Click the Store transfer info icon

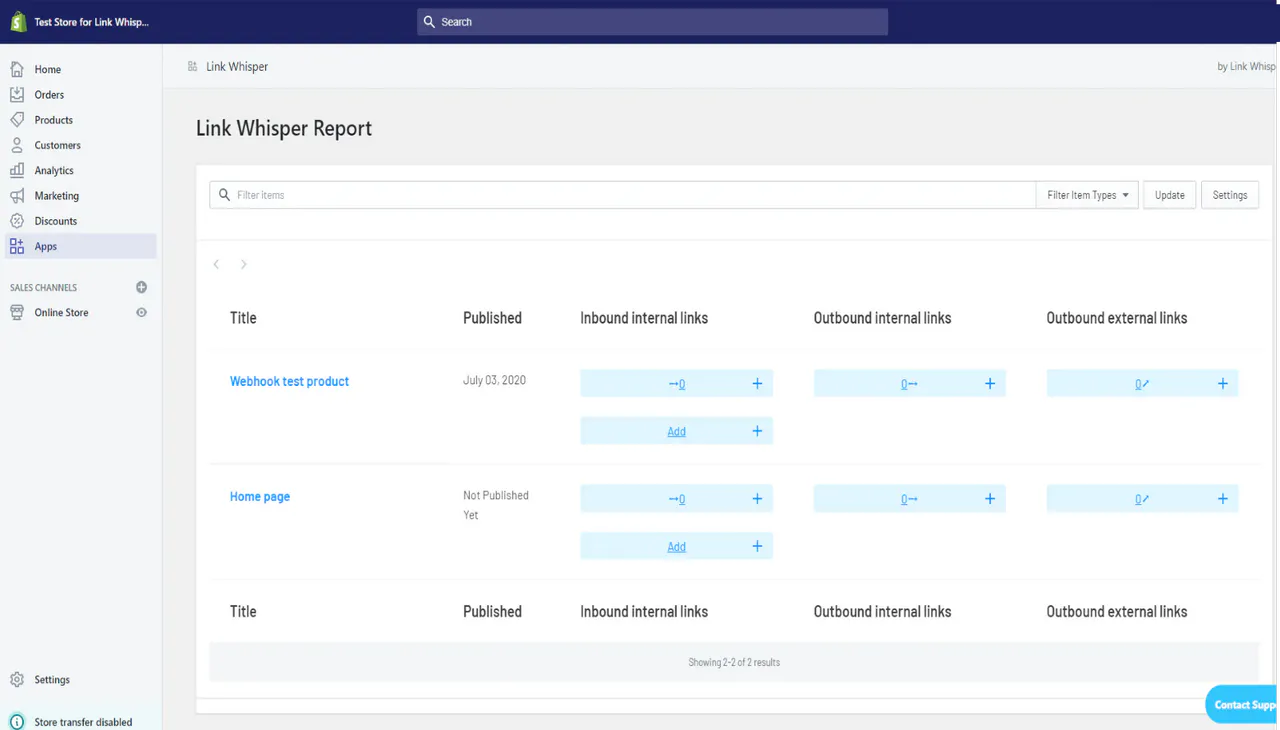[17, 722]
